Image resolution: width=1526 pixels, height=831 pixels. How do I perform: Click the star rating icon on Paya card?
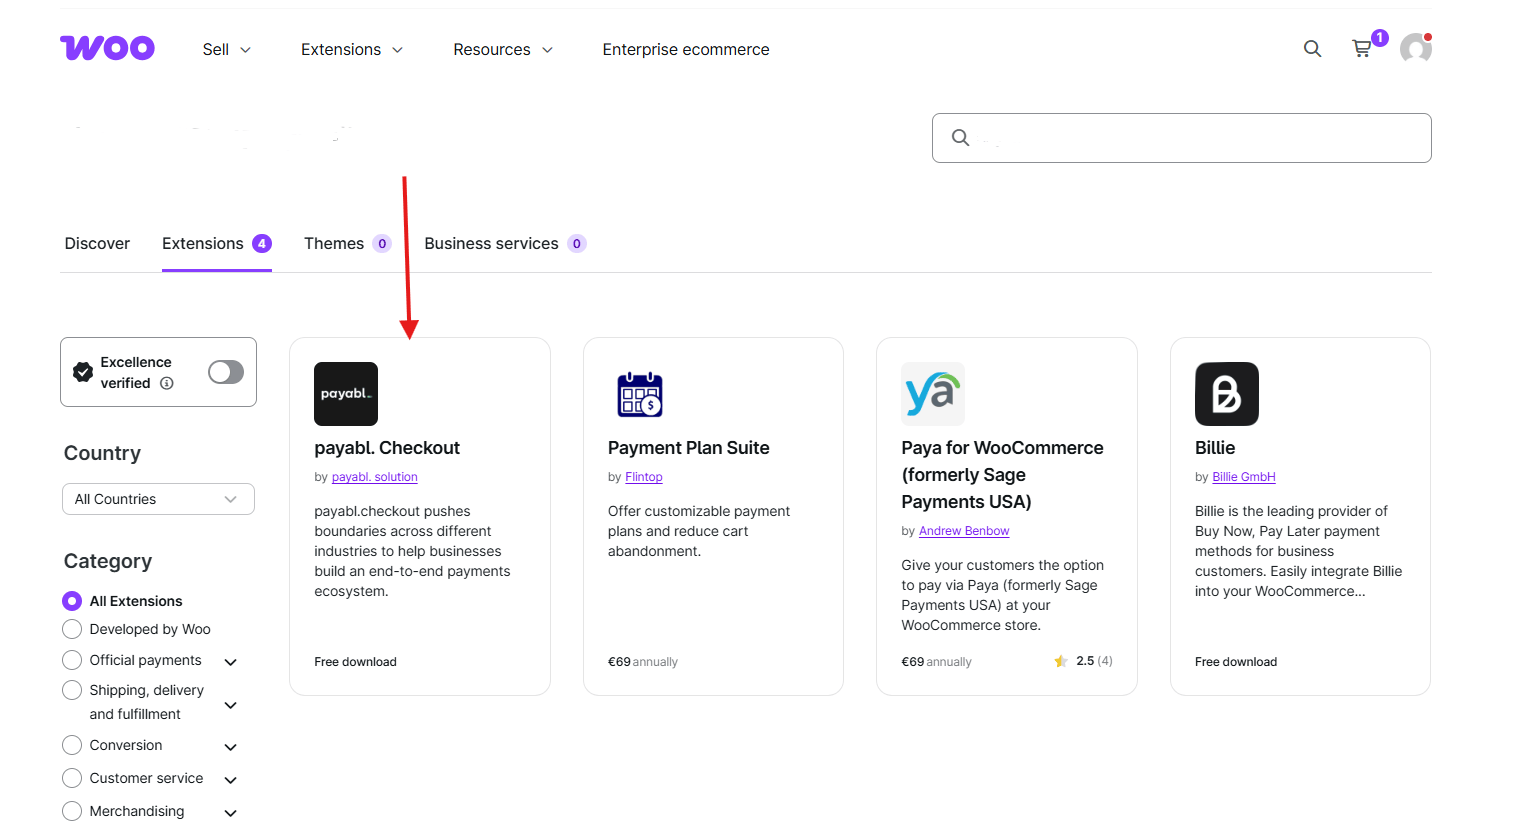[1061, 661]
